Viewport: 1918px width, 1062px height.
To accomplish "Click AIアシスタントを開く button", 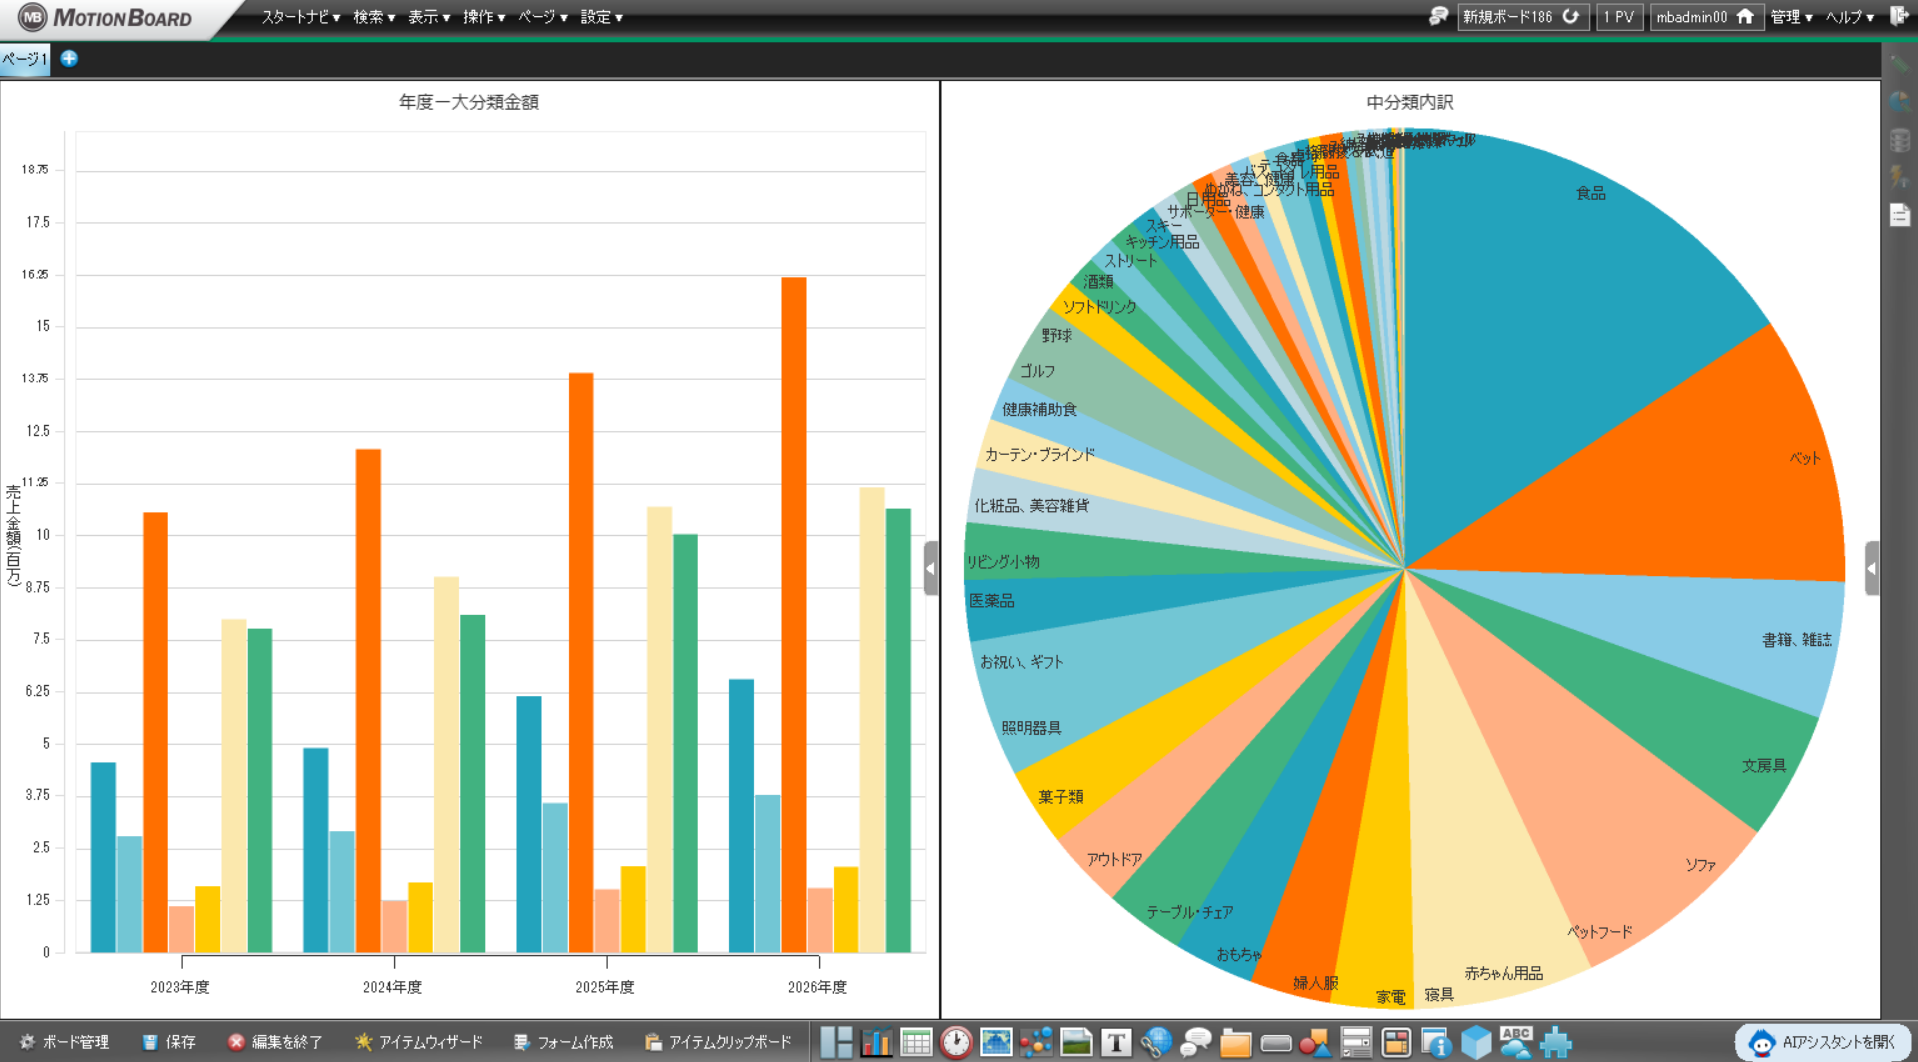I will pyautogui.click(x=1826, y=1042).
